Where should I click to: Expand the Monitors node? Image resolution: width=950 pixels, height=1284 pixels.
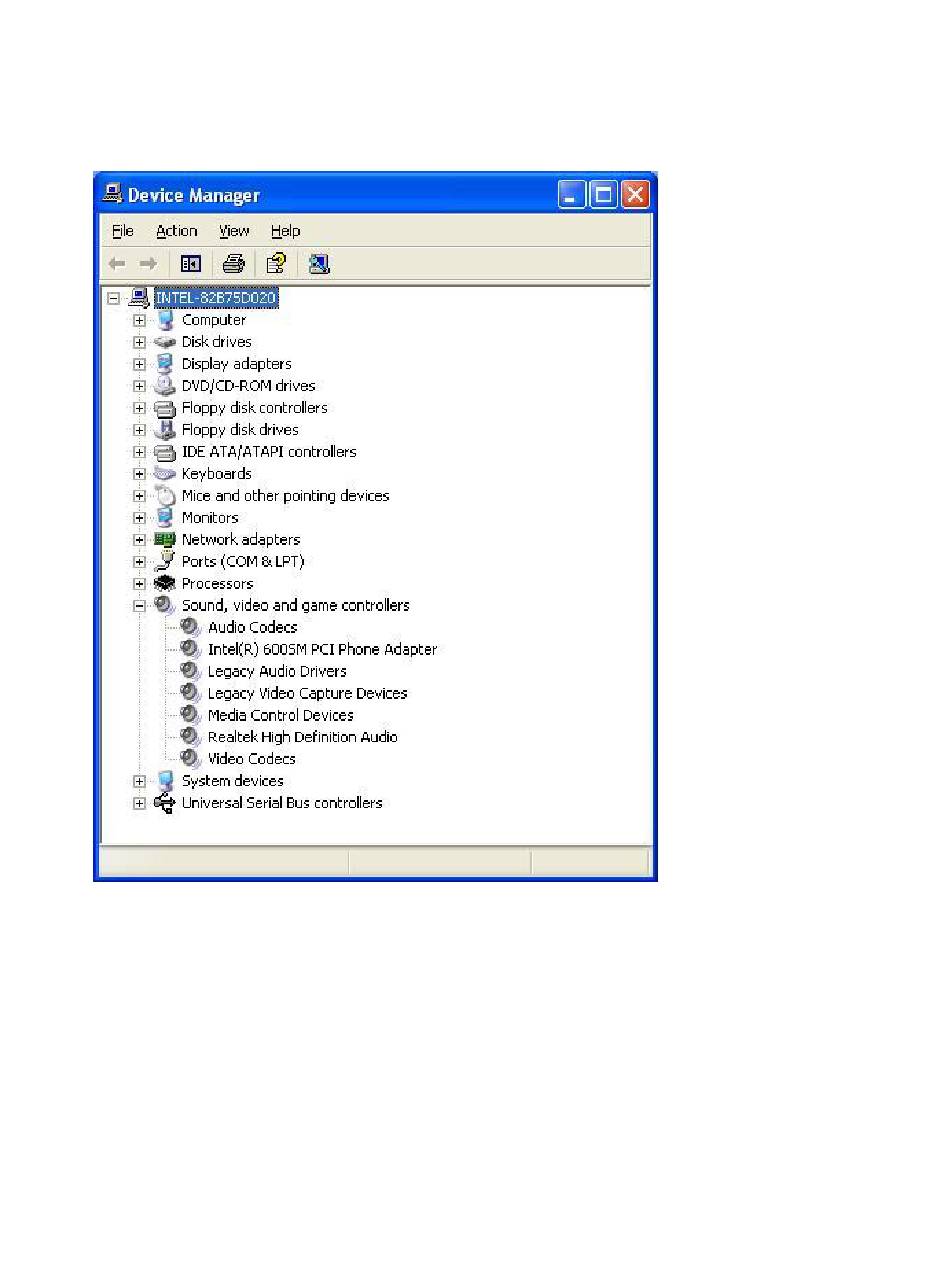140,518
